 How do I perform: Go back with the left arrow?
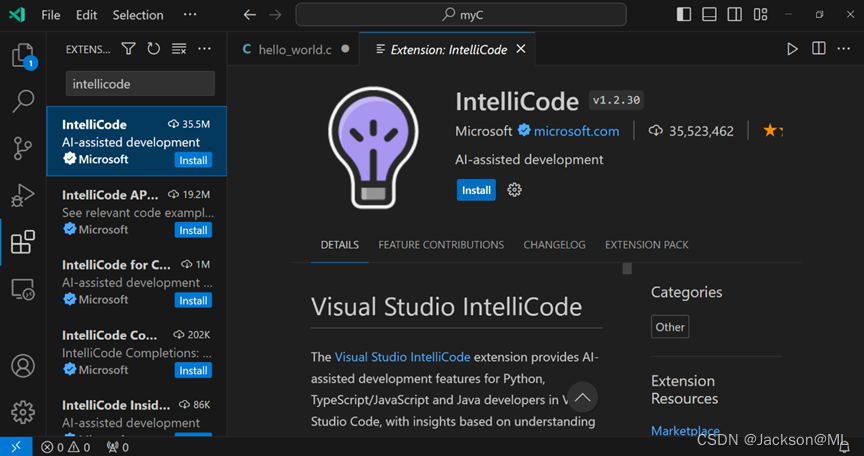[x=250, y=15]
